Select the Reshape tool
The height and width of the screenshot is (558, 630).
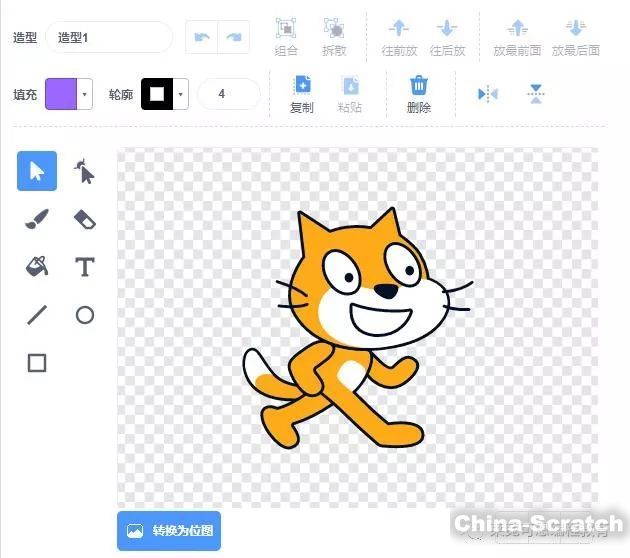85,171
